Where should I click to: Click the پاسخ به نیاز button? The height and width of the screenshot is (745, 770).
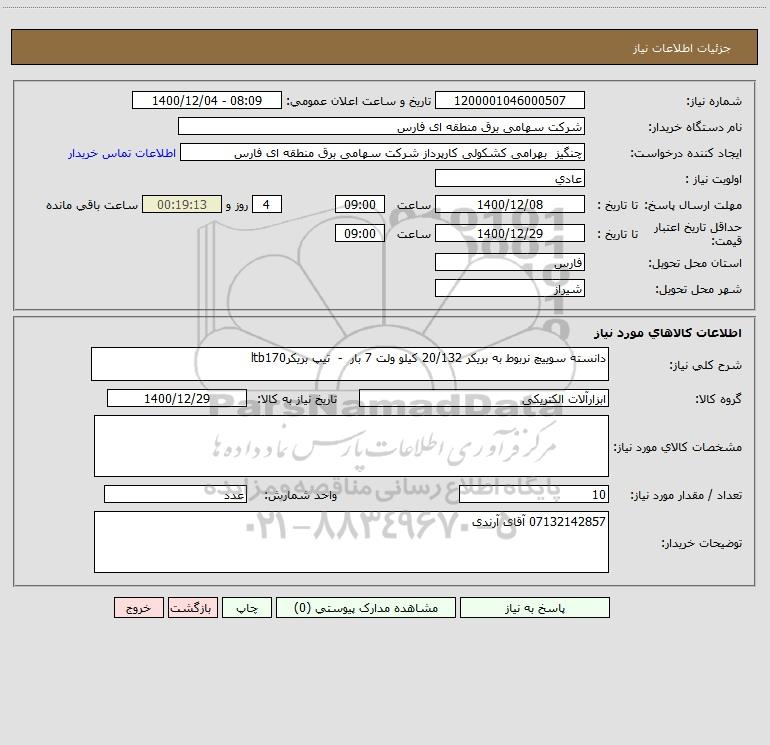click(x=535, y=607)
